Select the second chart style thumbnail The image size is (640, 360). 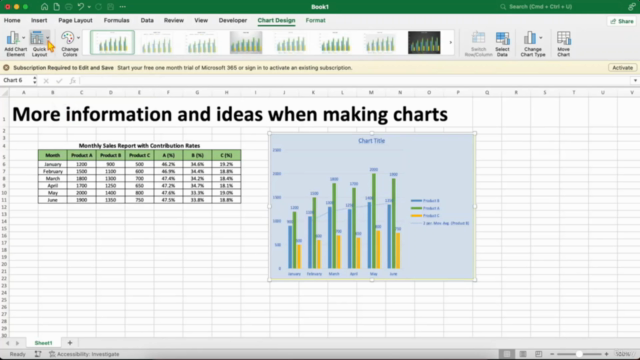pos(157,42)
